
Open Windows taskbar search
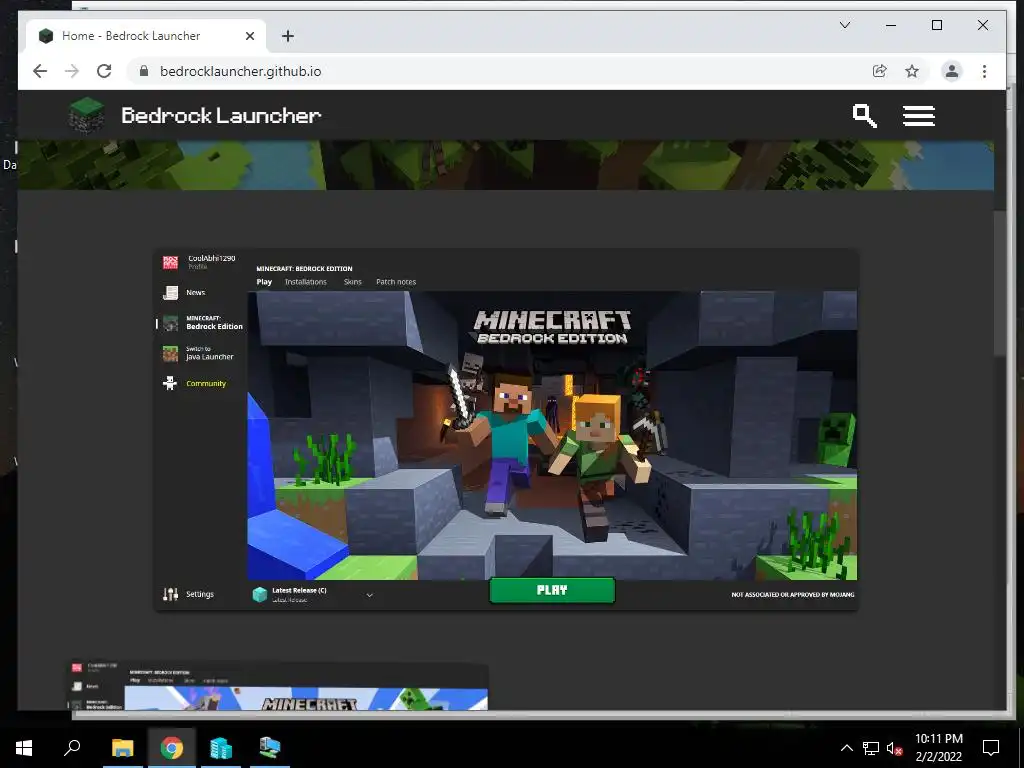coord(72,748)
